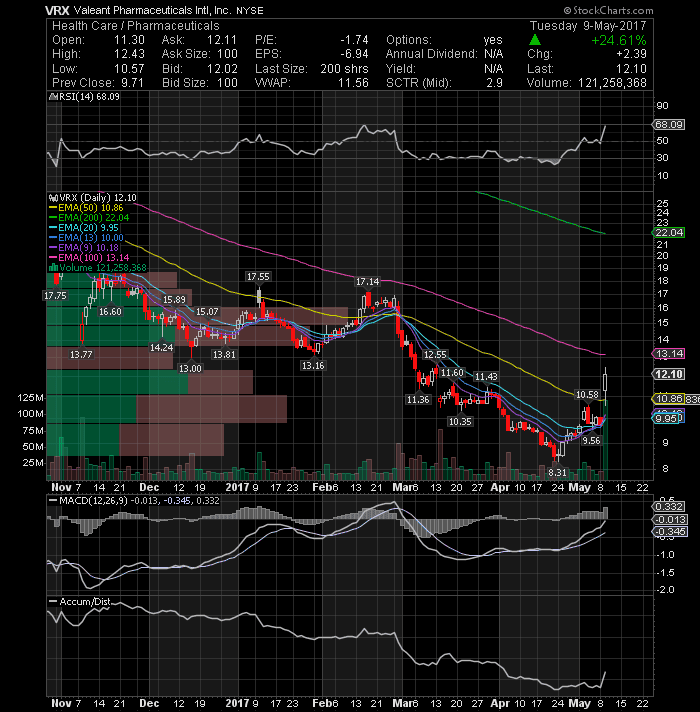Click the green up-arrow triangle beside +24.61%
This screenshot has width=700, height=712.
535,40
